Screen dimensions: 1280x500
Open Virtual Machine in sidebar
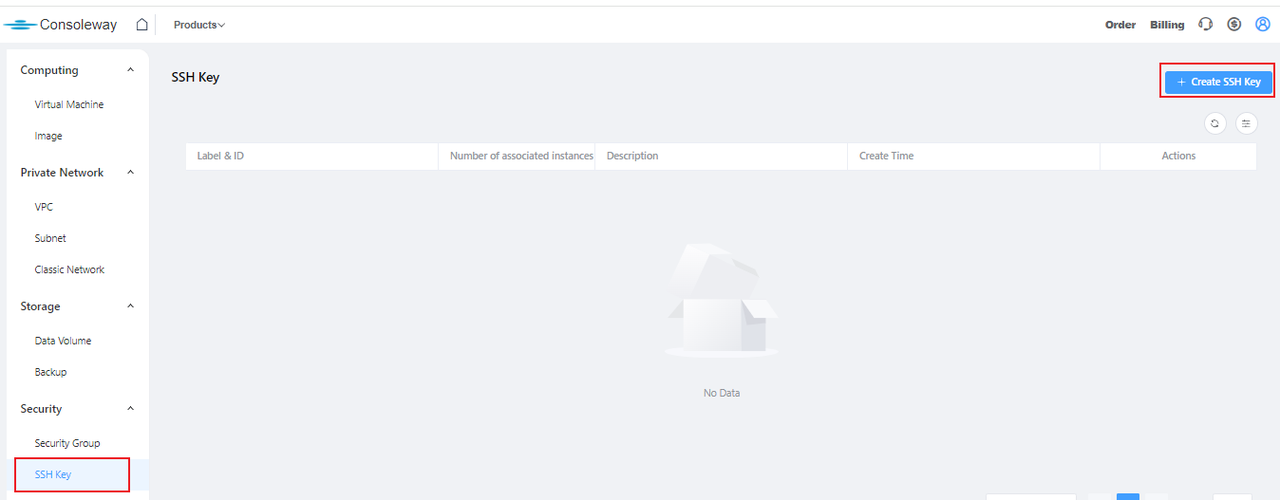[69, 105]
